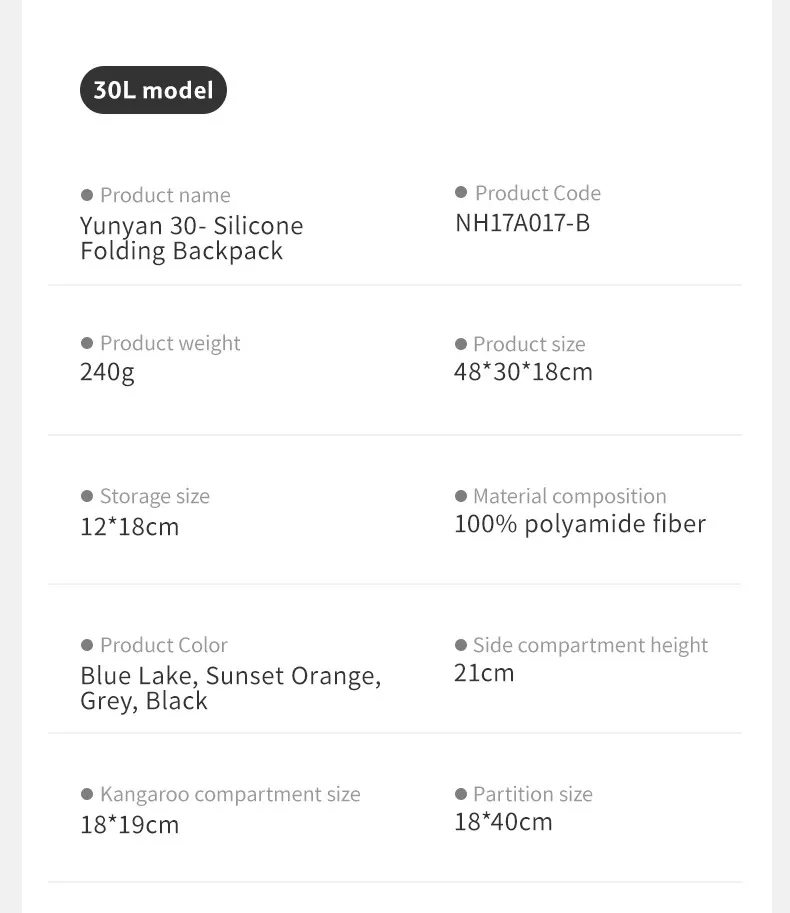Click the 21cm side compartment value
The width and height of the screenshot is (790, 913).
point(484,673)
